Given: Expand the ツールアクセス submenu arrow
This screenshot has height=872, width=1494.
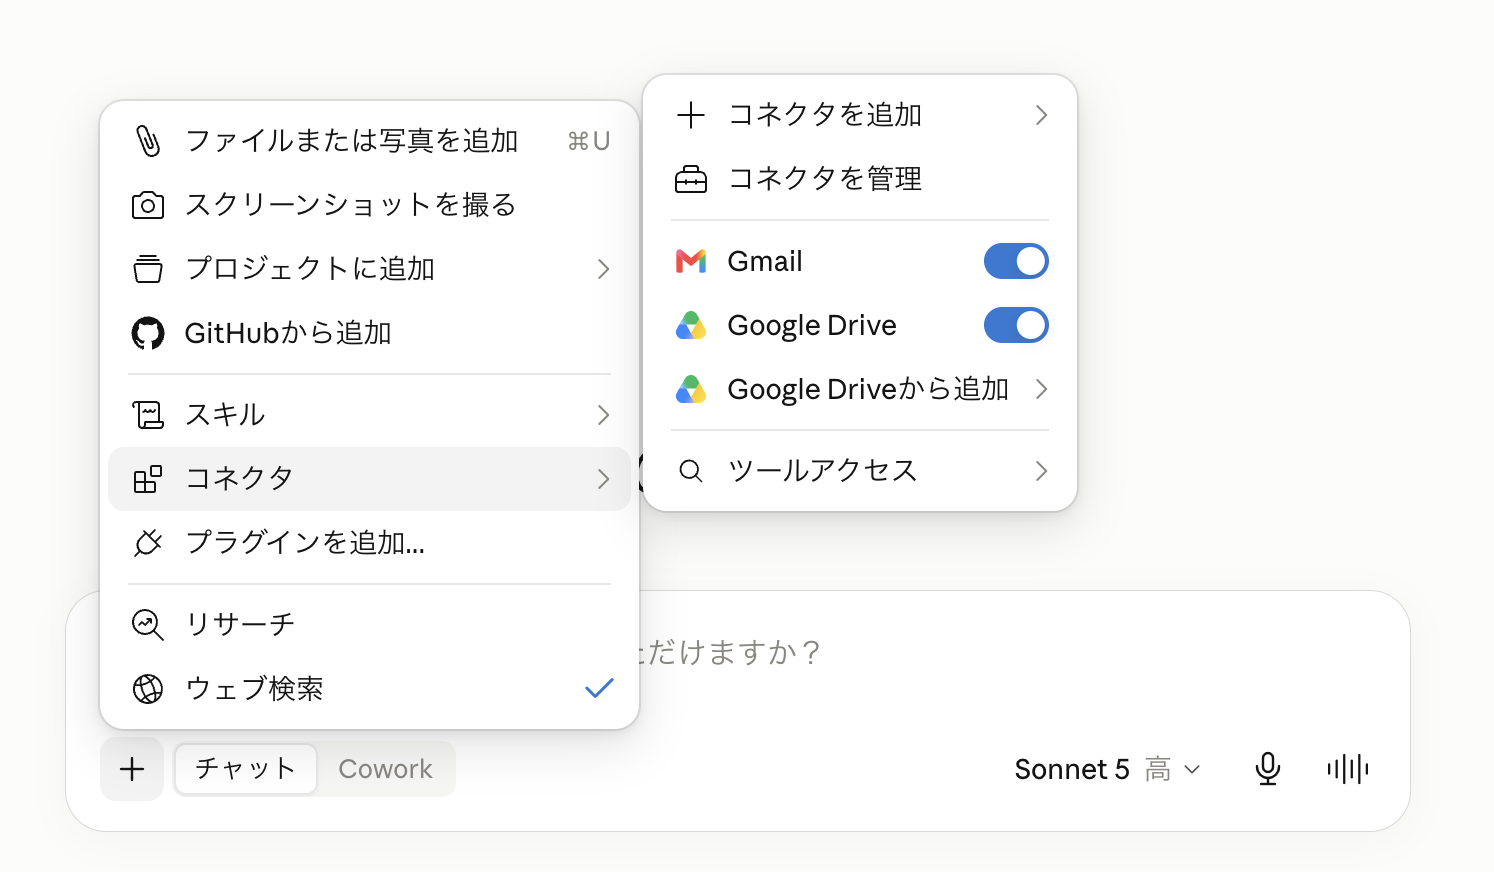Looking at the screenshot, I should click(x=1041, y=471).
